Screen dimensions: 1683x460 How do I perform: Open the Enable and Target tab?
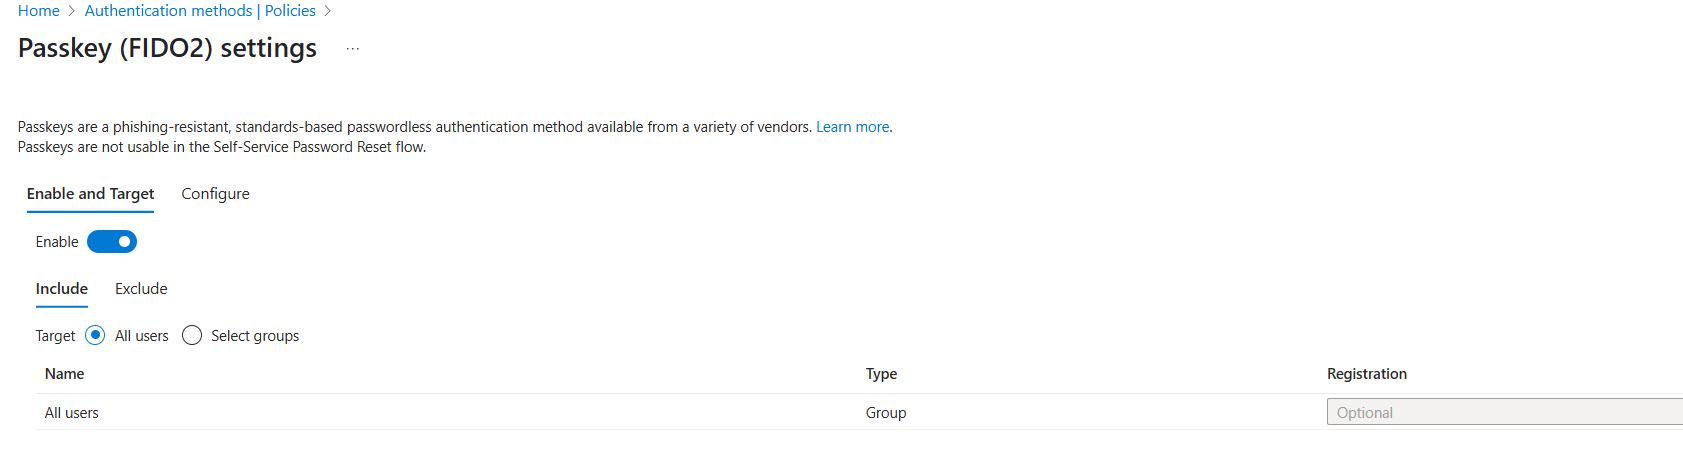click(90, 194)
